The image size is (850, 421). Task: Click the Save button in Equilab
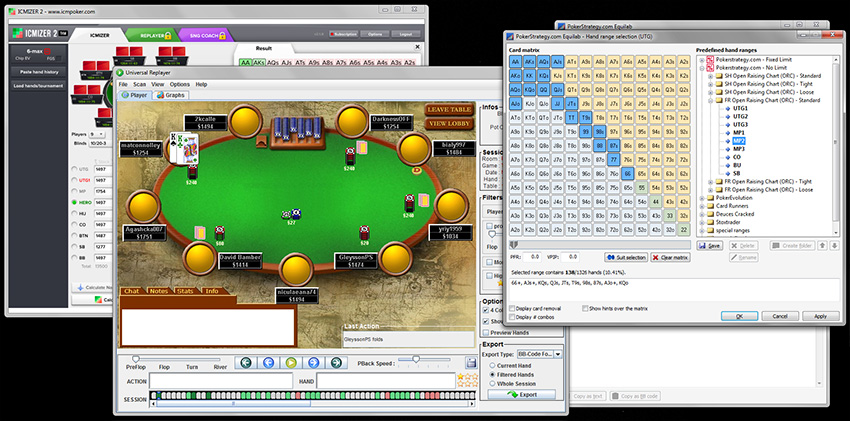[x=710, y=246]
